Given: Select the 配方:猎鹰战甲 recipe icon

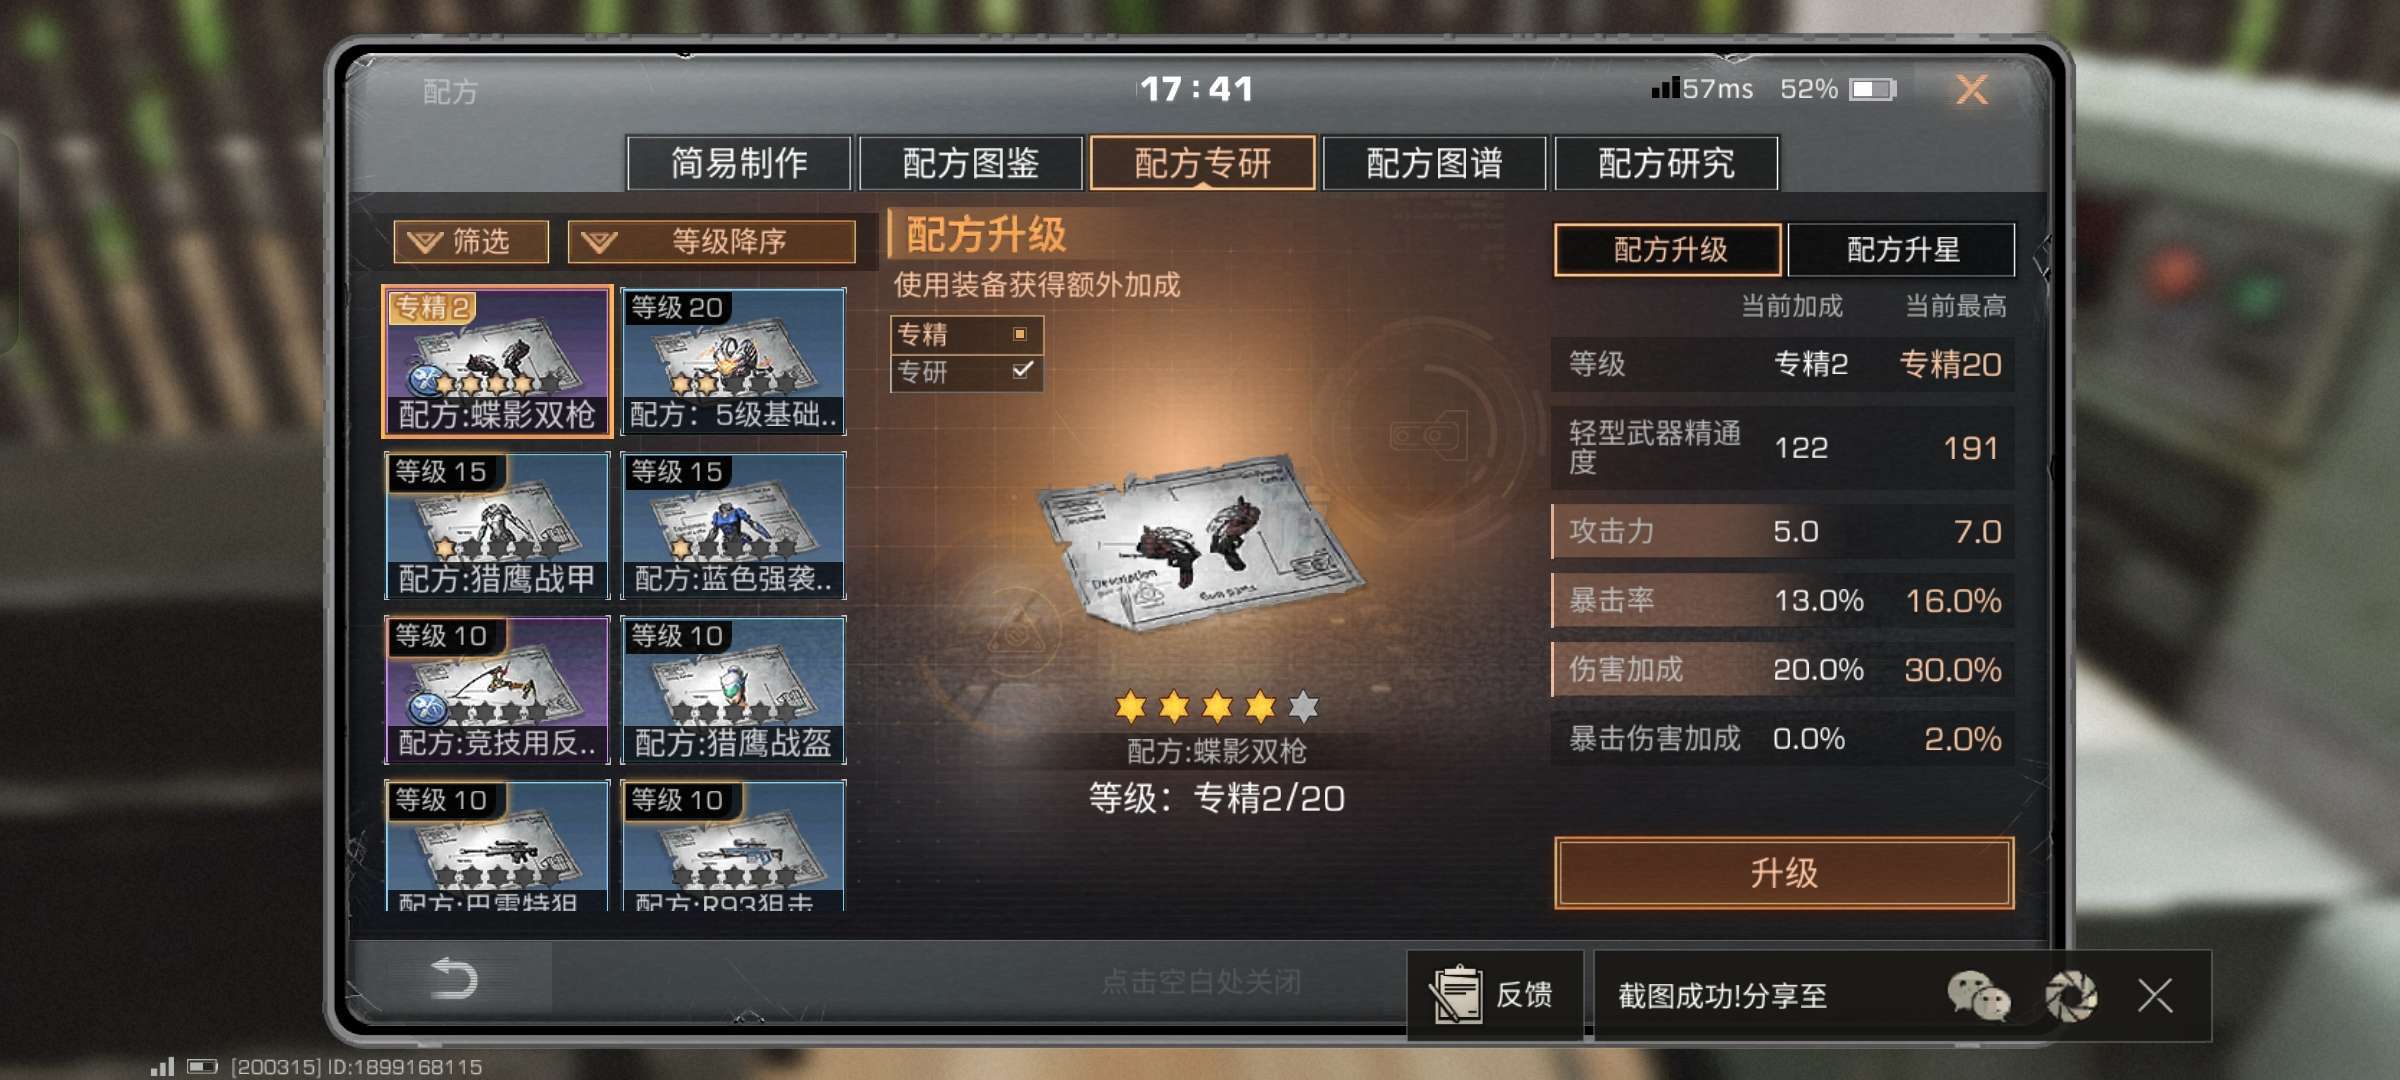Looking at the screenshot, I should (x=497, y=526).
